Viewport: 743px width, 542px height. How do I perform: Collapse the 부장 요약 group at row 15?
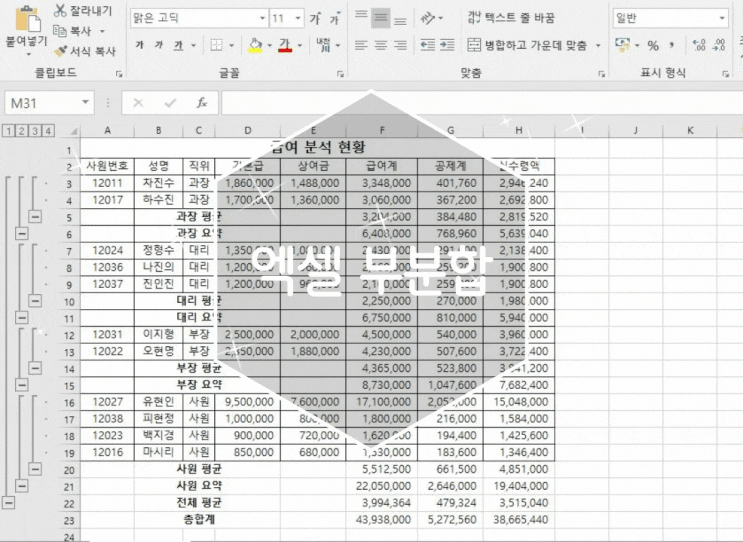pos(22,385)
